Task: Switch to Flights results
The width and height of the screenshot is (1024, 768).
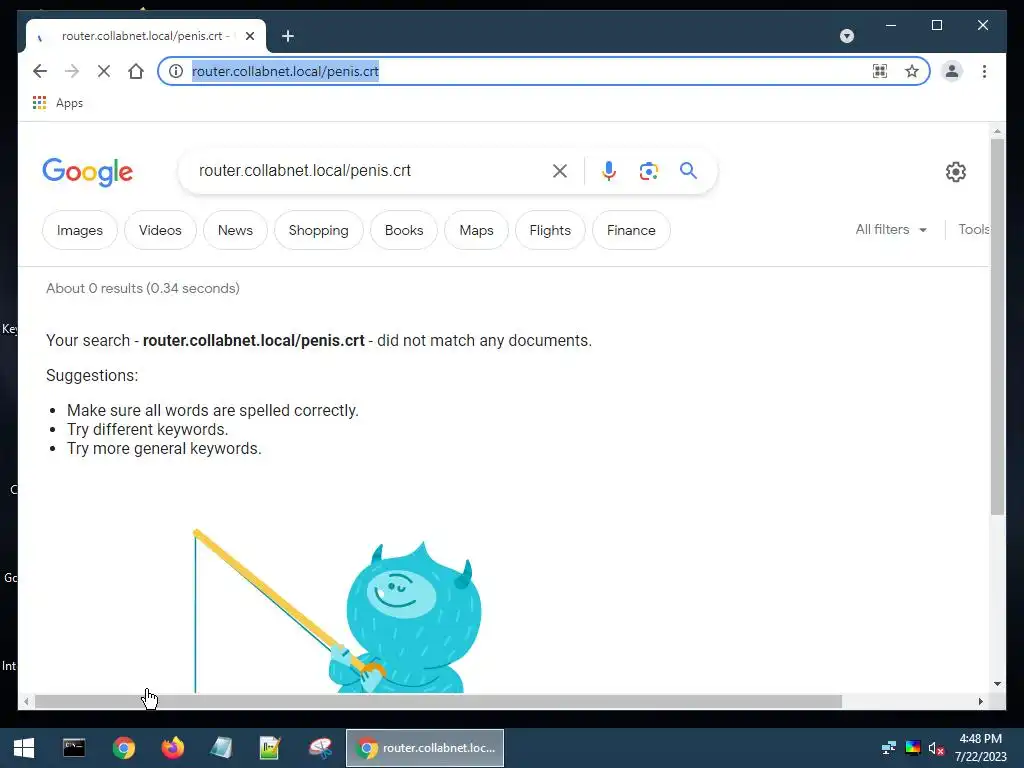Action: pyautogui.click(x=550, y=230)
